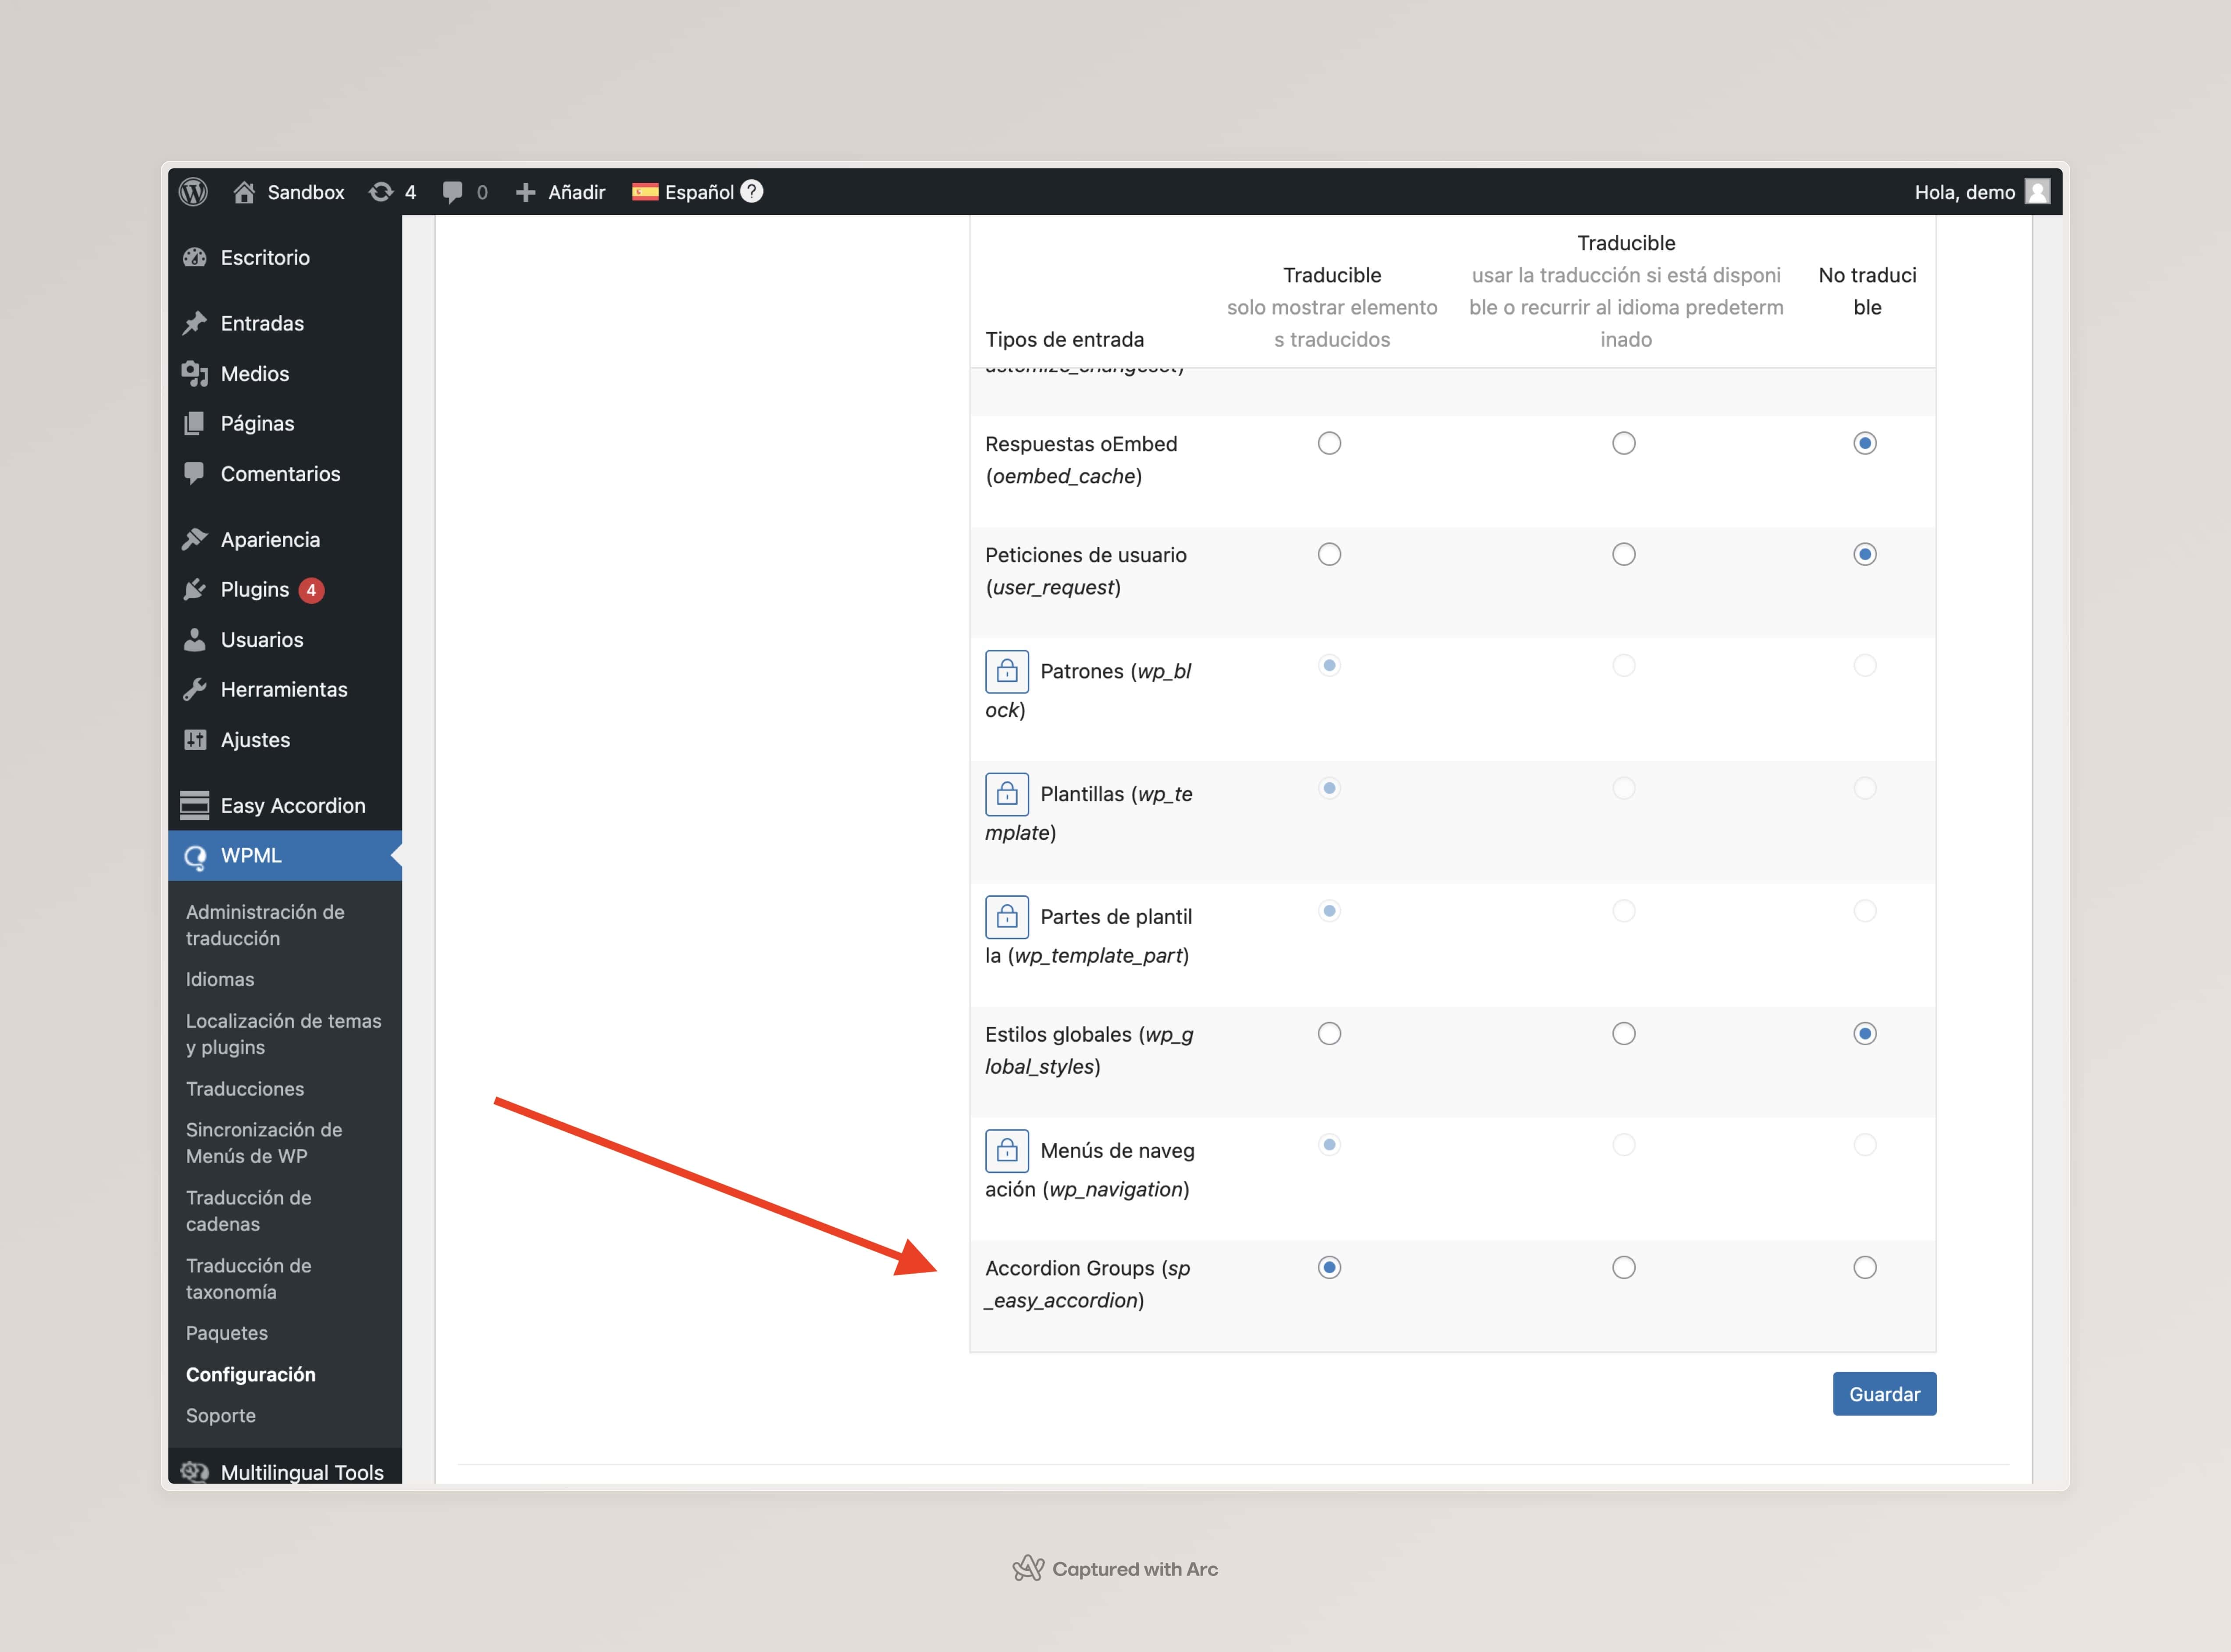
Task: Click the Accordion Groups row label
Action: pos(1088,1284)
